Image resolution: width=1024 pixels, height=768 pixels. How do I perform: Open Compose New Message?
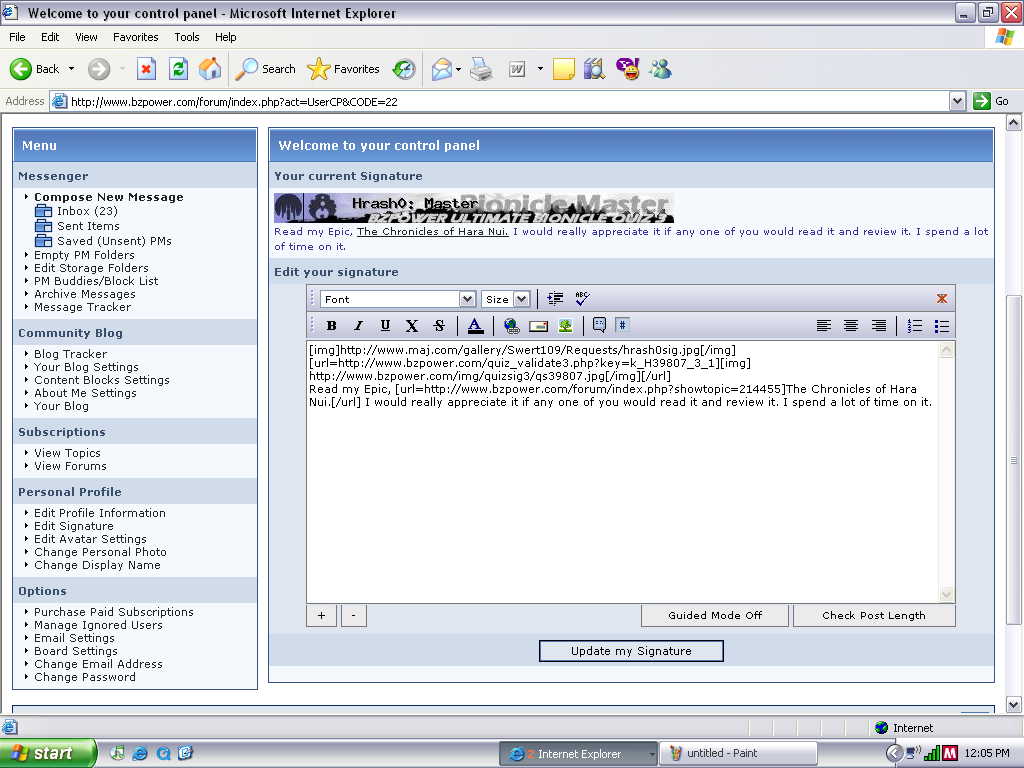pos(108,197)
